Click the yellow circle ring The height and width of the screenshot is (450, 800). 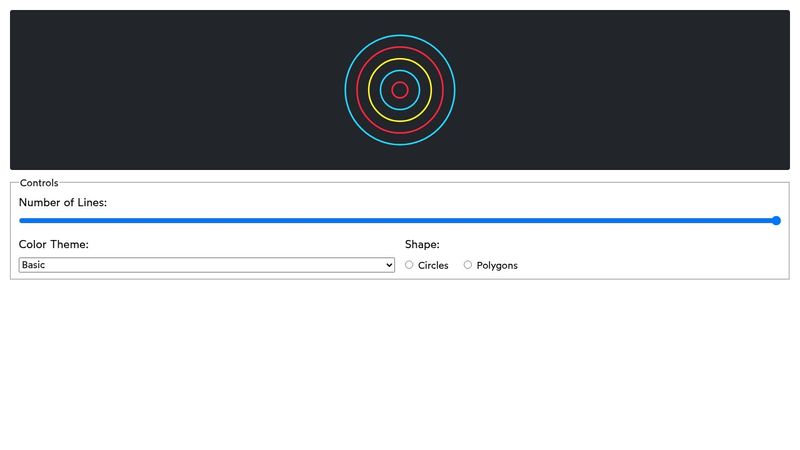369,90
